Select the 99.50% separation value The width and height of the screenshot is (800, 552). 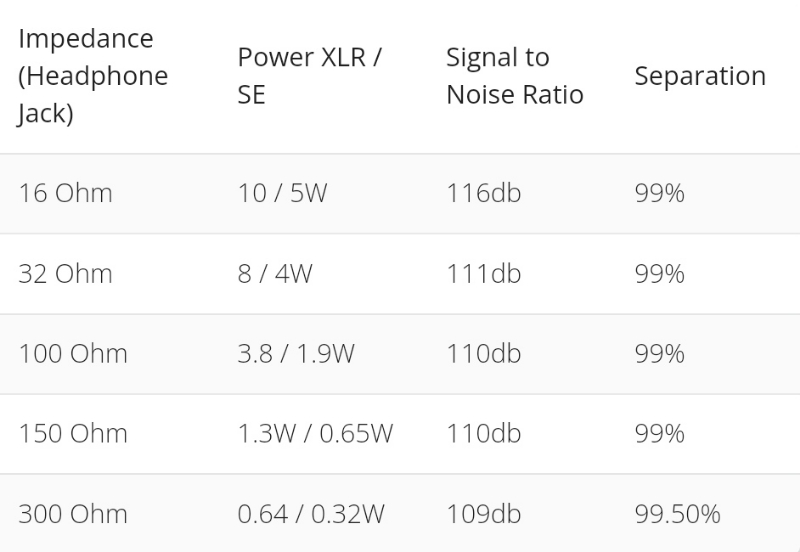pos(677,514)
